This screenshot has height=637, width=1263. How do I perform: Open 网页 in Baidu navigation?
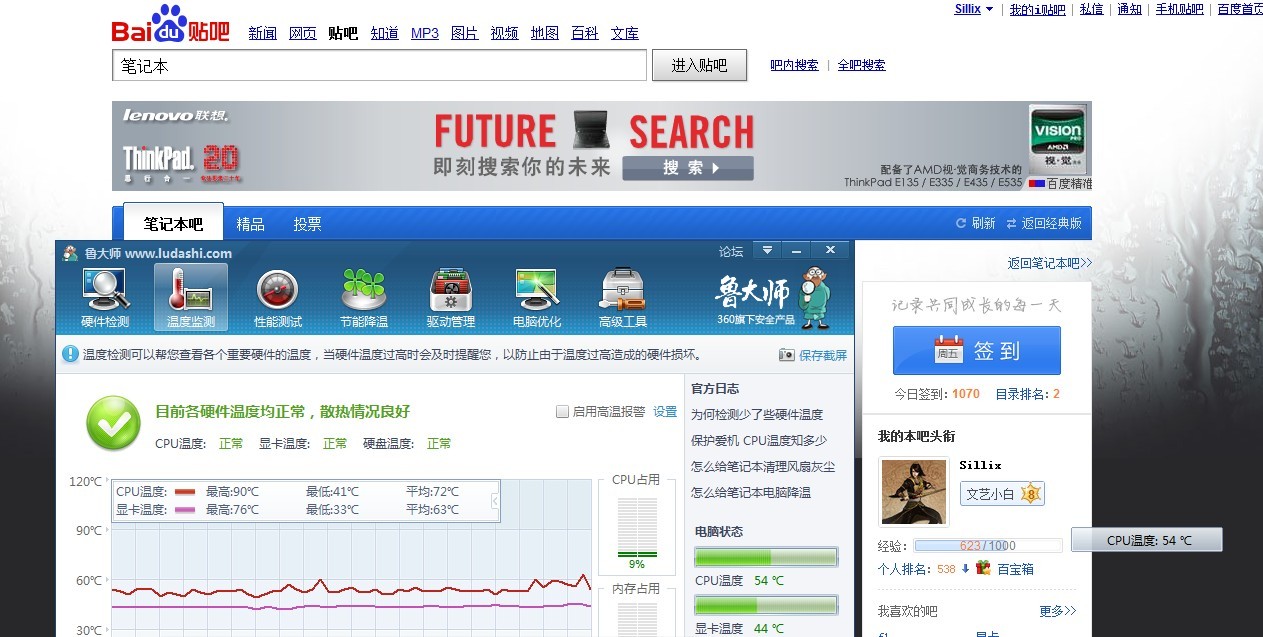302,33
